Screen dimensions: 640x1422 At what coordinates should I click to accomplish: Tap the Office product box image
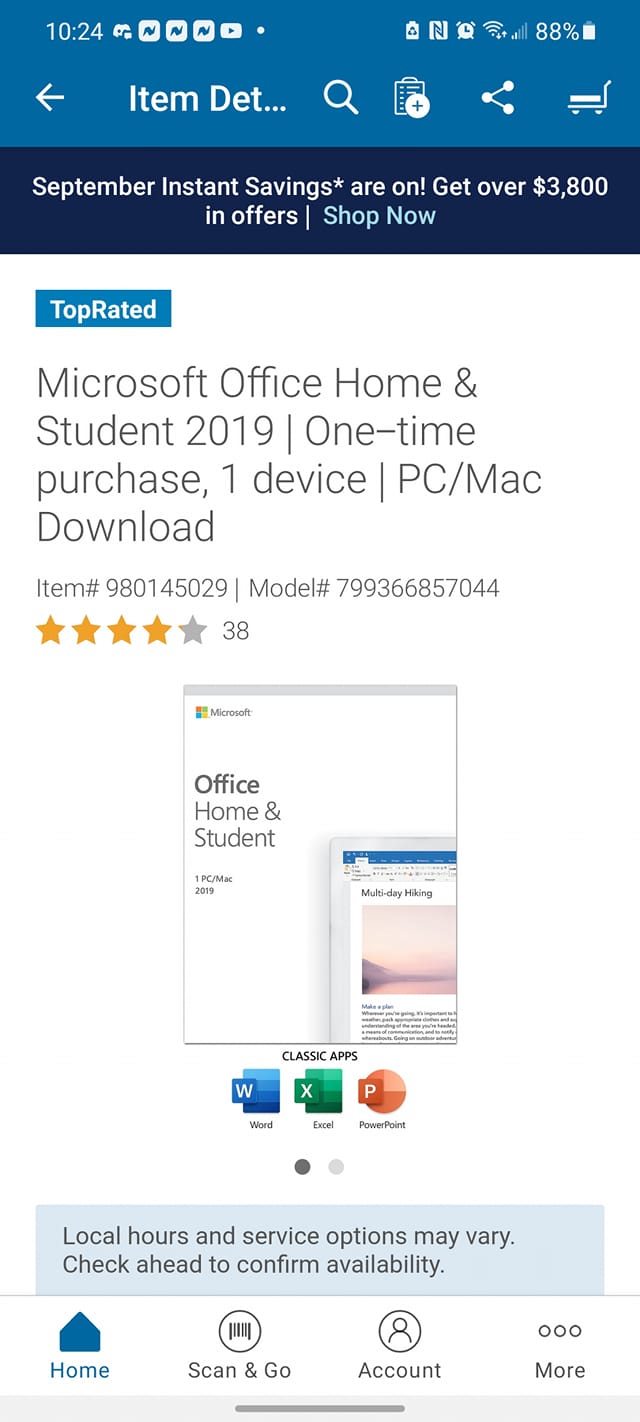[320, 864]
